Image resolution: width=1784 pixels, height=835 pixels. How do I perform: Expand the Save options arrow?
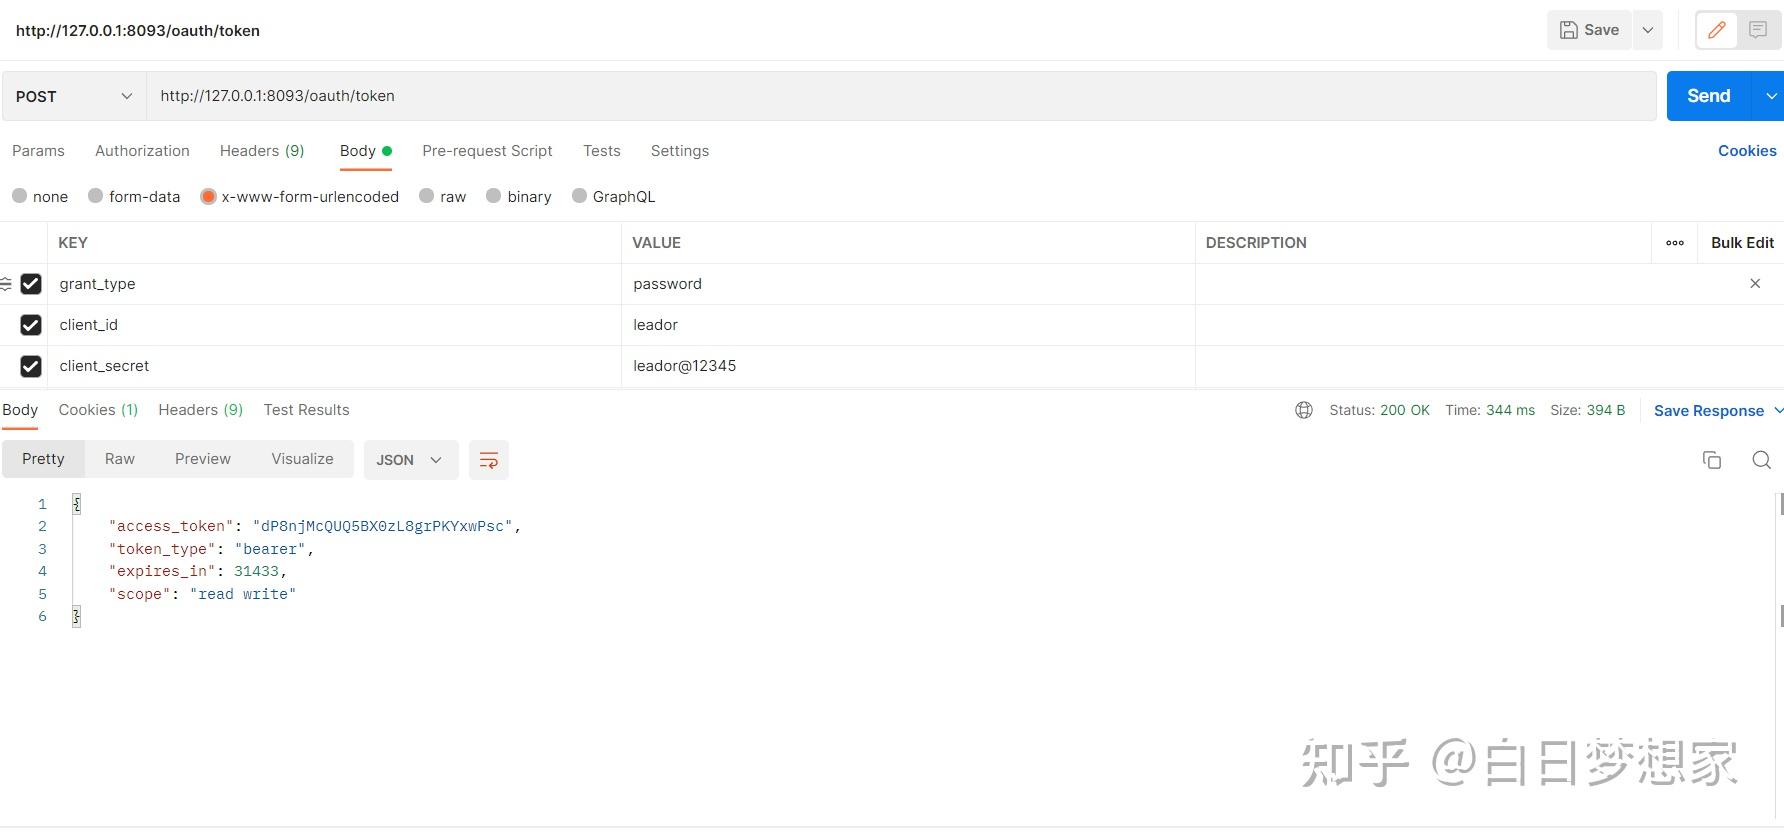[x=1648, y=30]
